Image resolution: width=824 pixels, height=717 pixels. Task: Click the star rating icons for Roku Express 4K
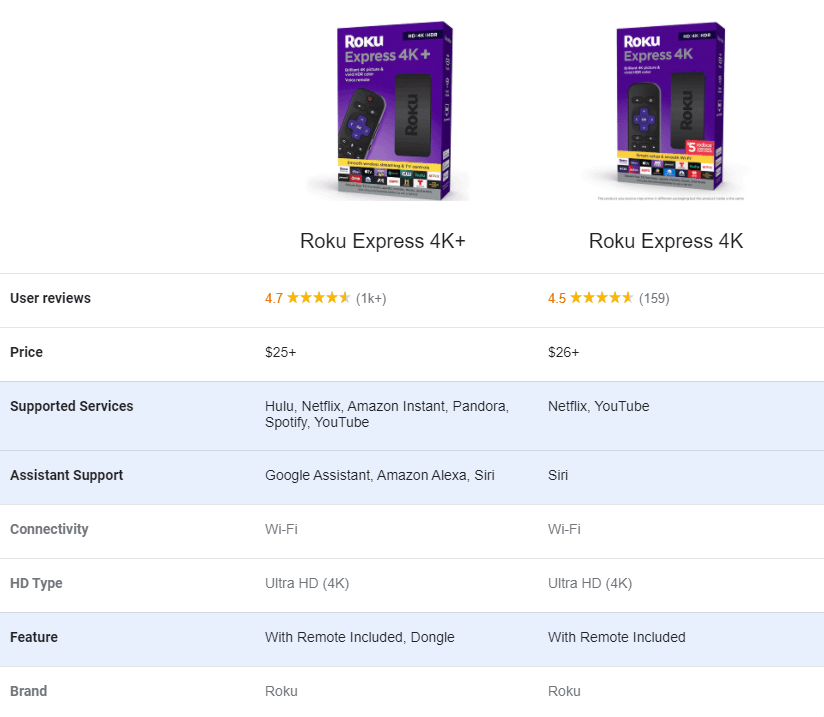point(601,298)
